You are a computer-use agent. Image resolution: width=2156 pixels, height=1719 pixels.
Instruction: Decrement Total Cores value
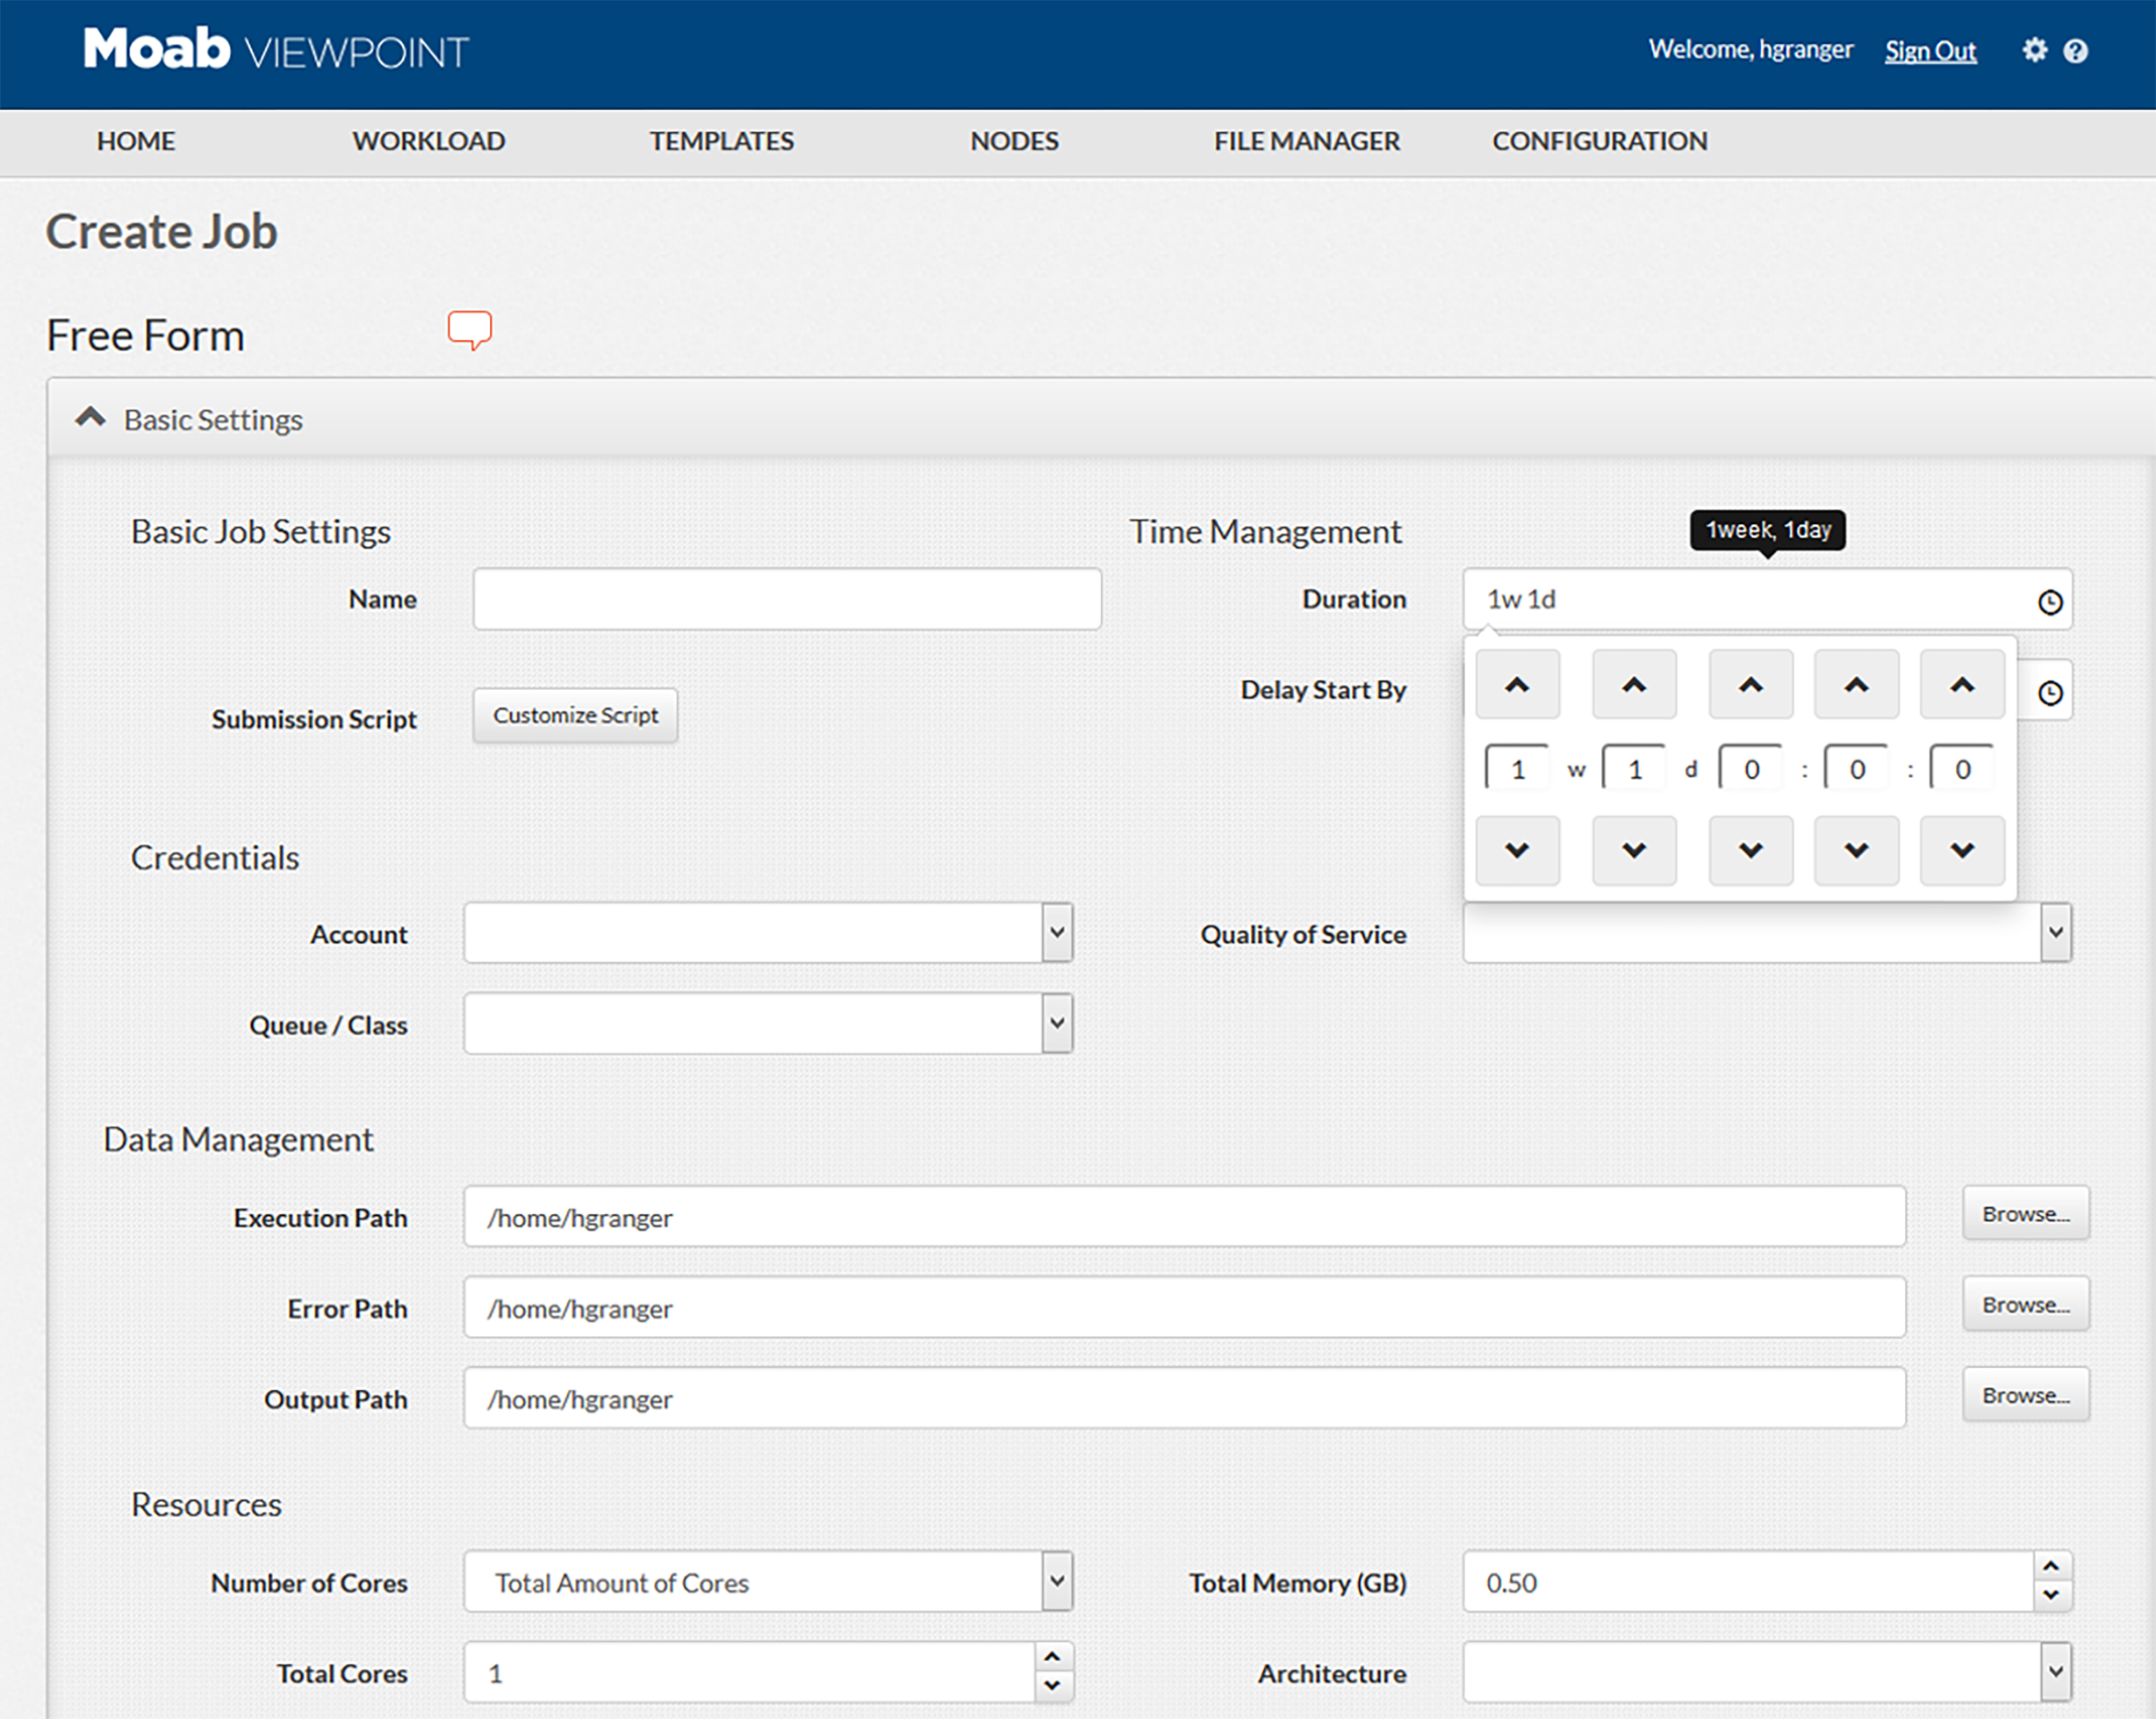[1052, 1686]
